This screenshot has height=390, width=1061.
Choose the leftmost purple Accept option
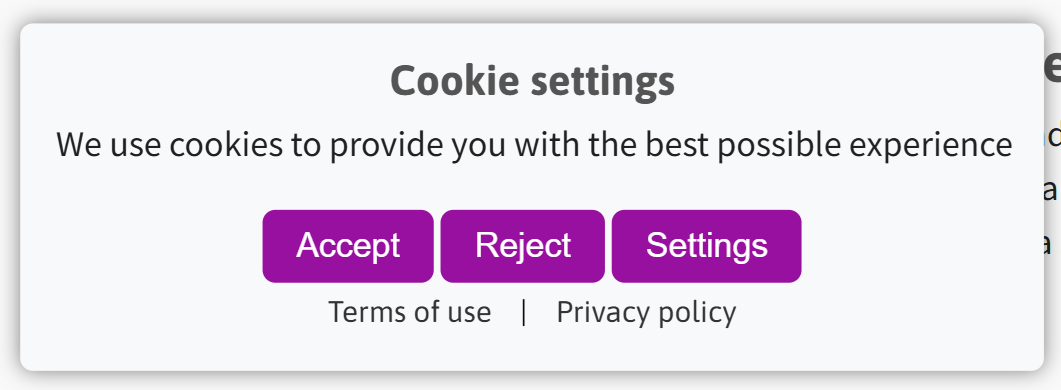[348, 246]
